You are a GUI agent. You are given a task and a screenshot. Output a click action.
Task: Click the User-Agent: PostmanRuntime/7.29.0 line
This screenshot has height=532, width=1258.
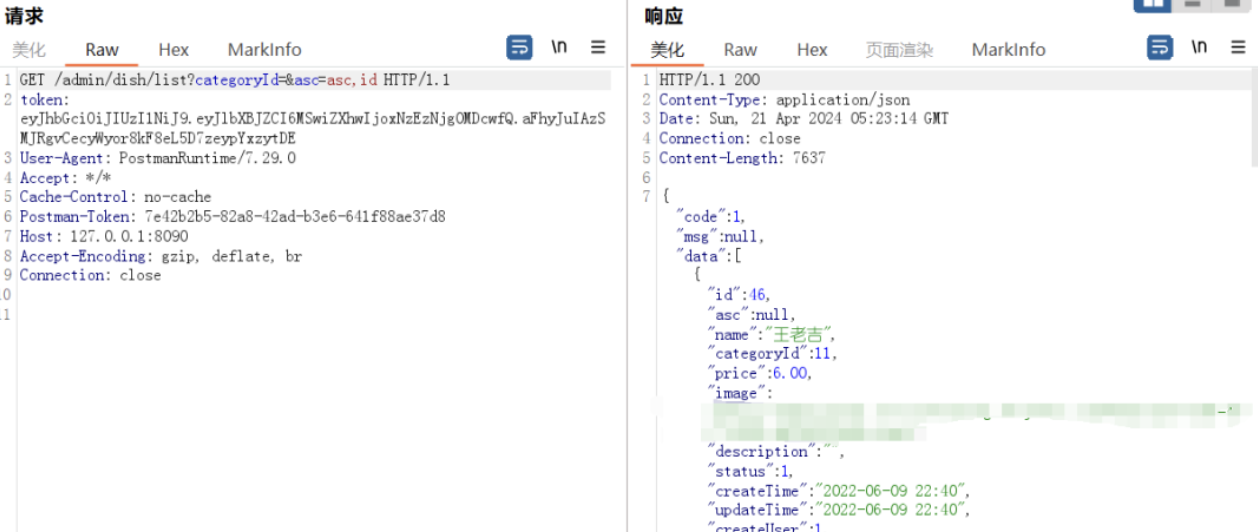coord(158,158)
